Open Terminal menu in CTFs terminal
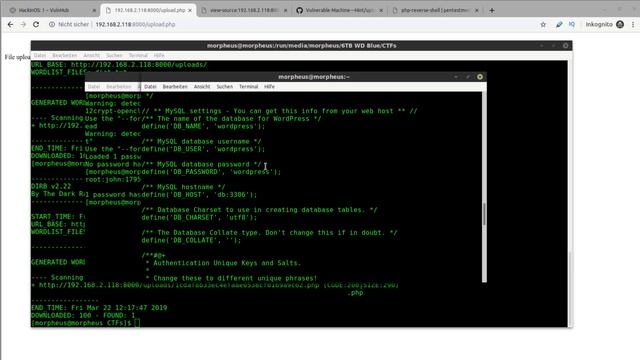This screenshot has height=360, width=640. point(138,55)
